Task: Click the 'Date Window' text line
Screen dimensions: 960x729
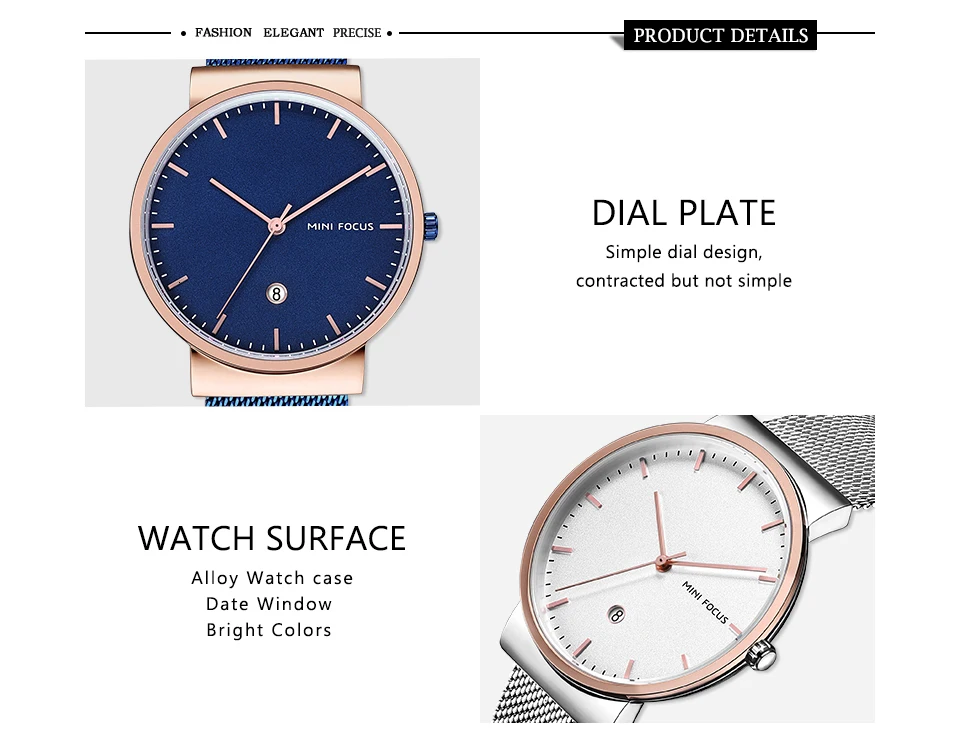Action: tap(269, 604)
